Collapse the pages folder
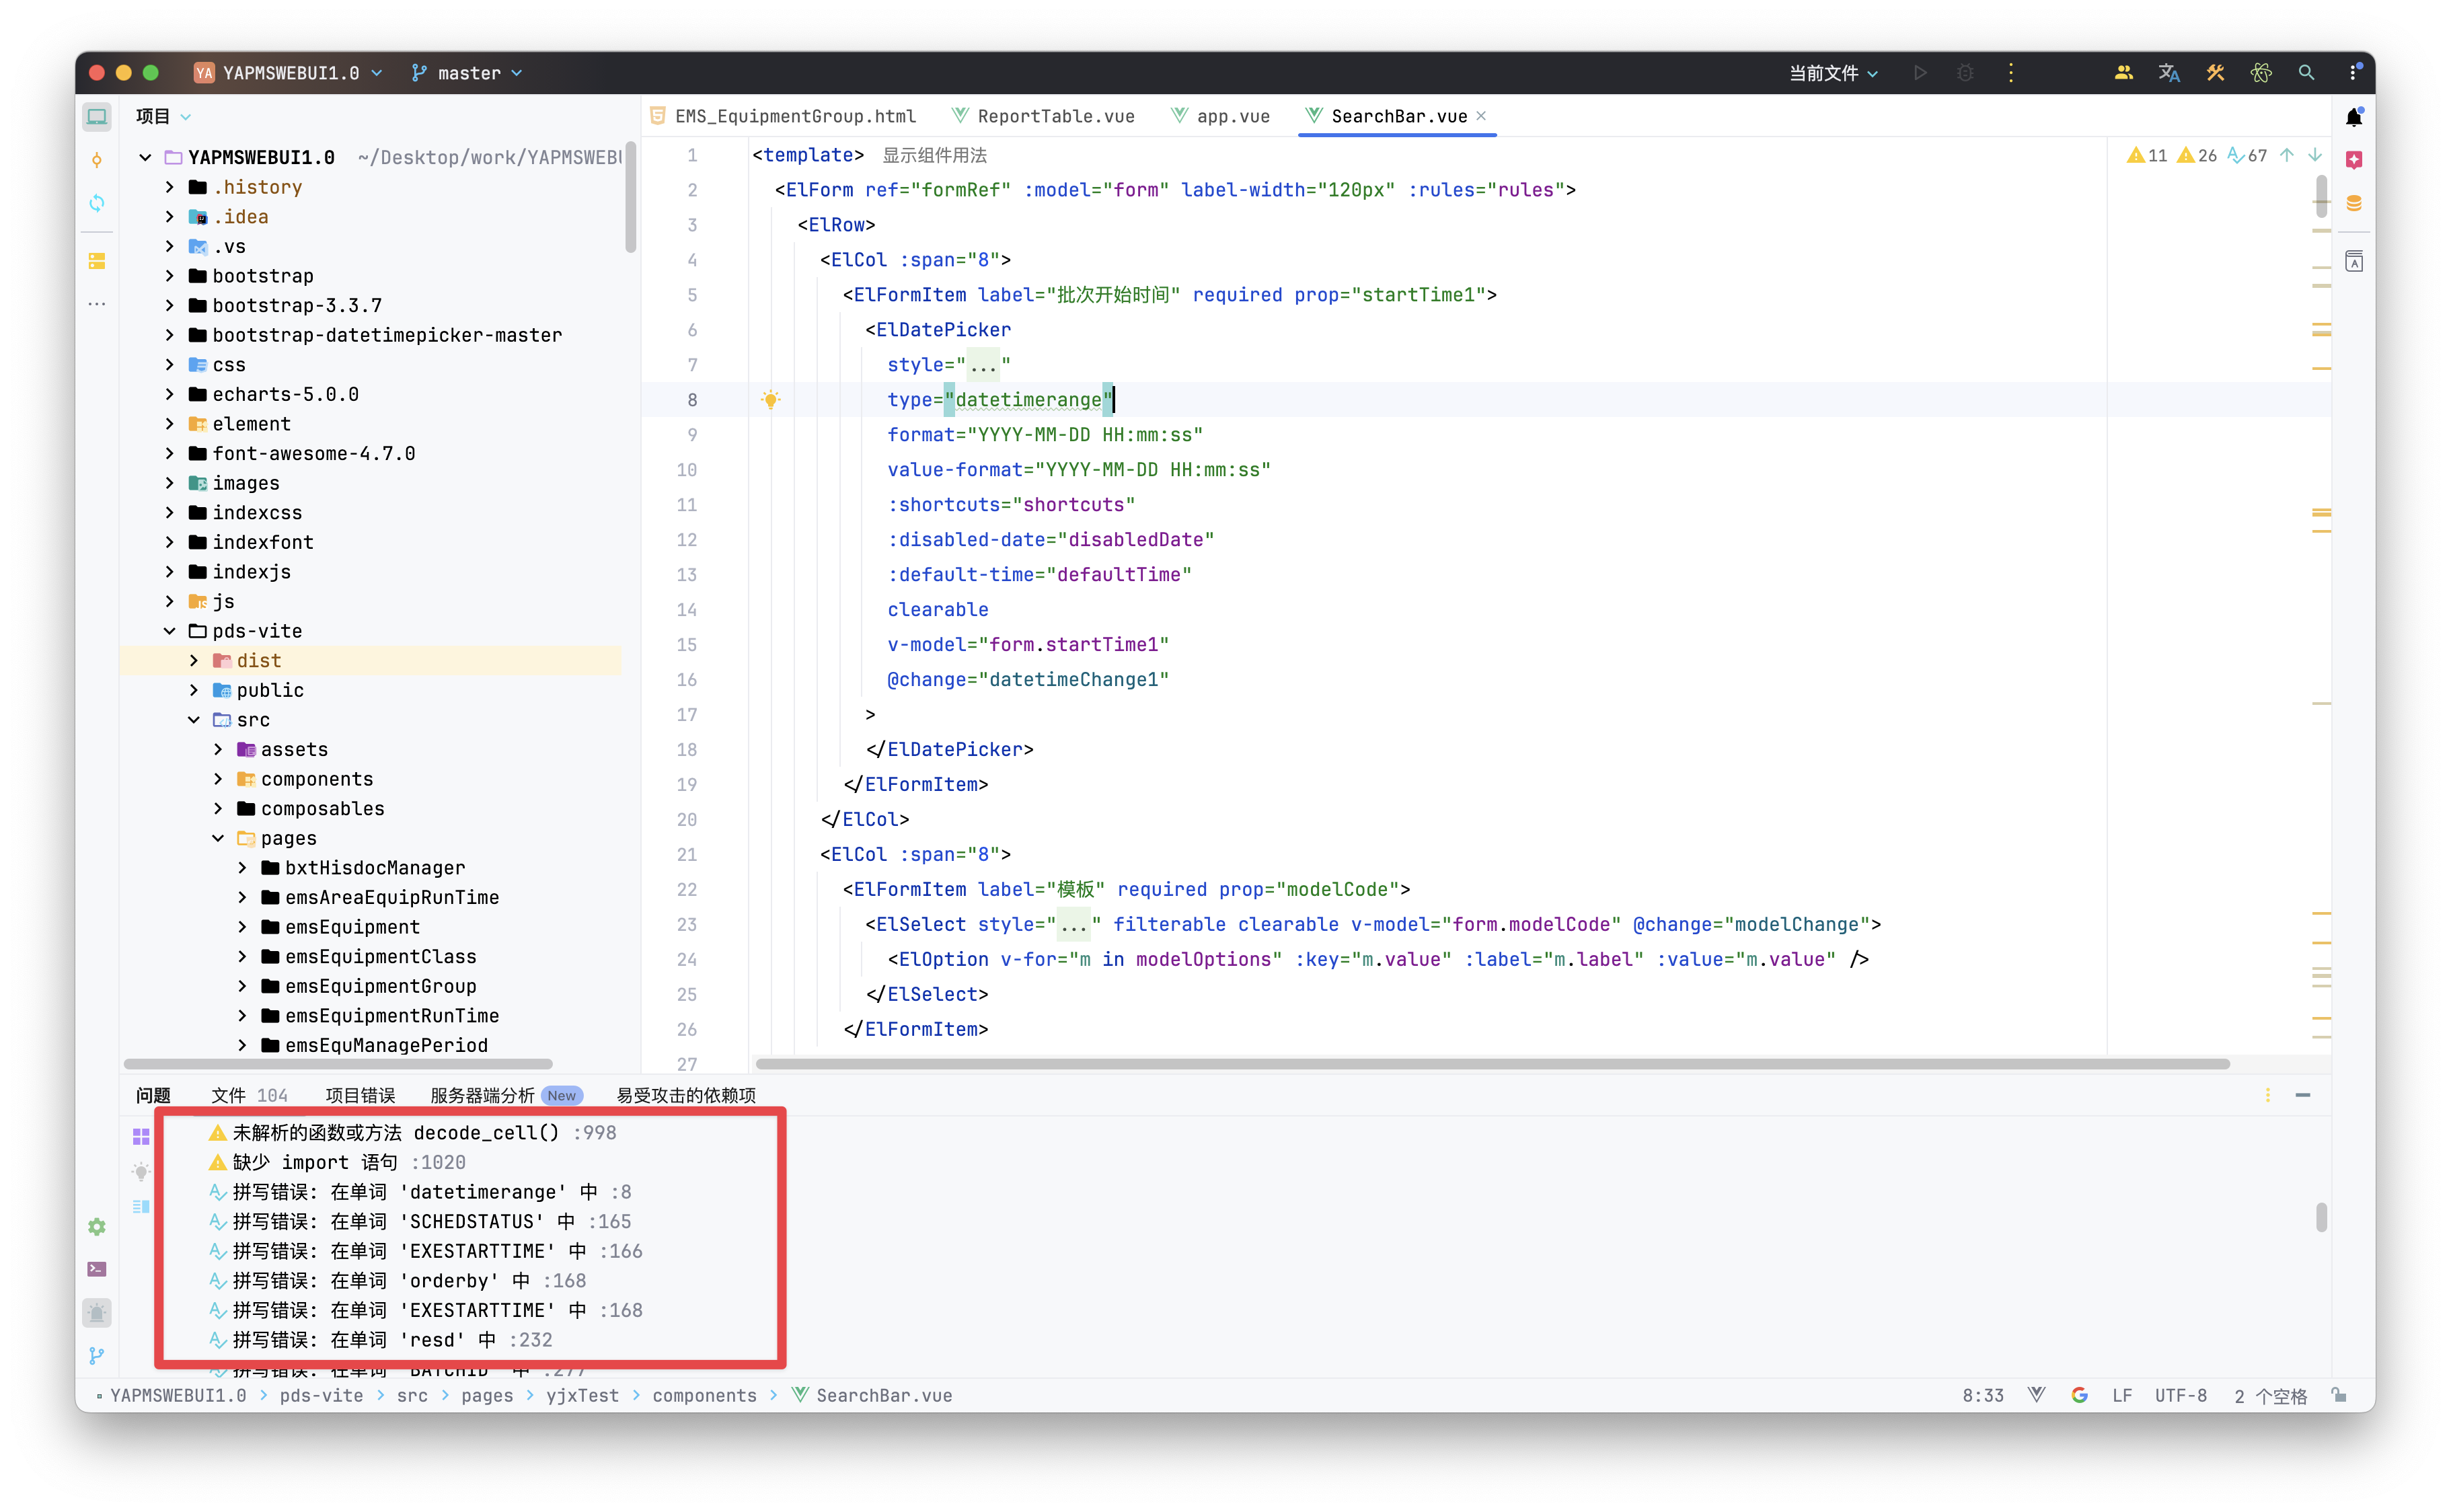The height and width of the screenshot is (1512, 2451). 217,838
